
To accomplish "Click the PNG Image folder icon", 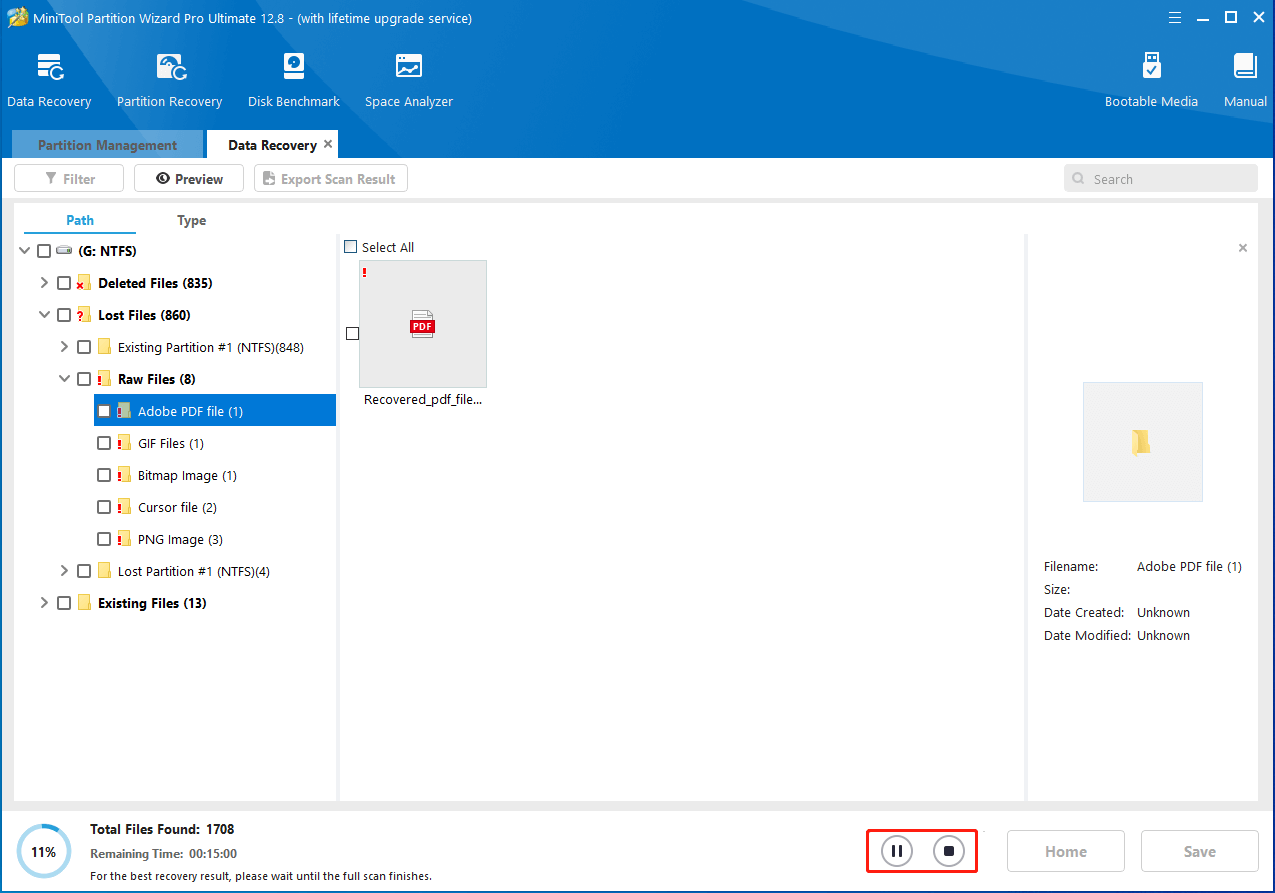I will [124, 539].
